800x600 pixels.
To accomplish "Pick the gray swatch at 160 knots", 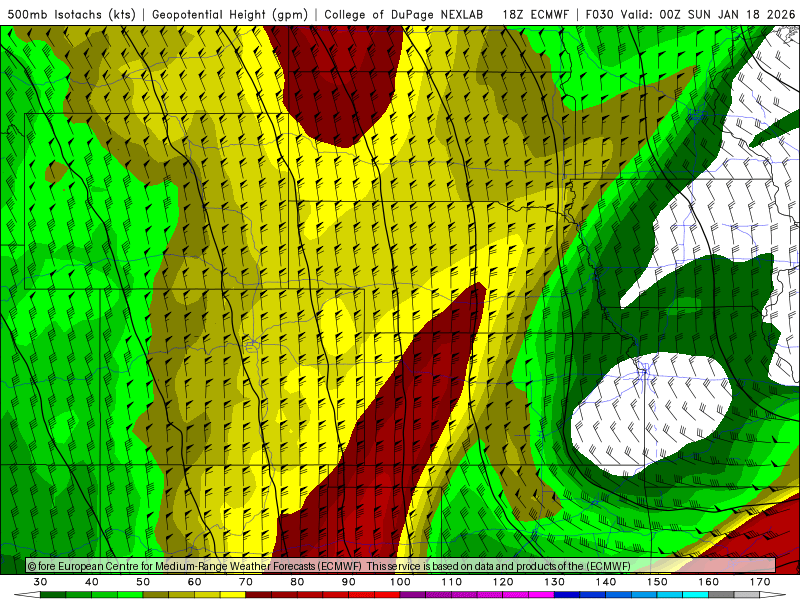I will (x=721, y=595).
